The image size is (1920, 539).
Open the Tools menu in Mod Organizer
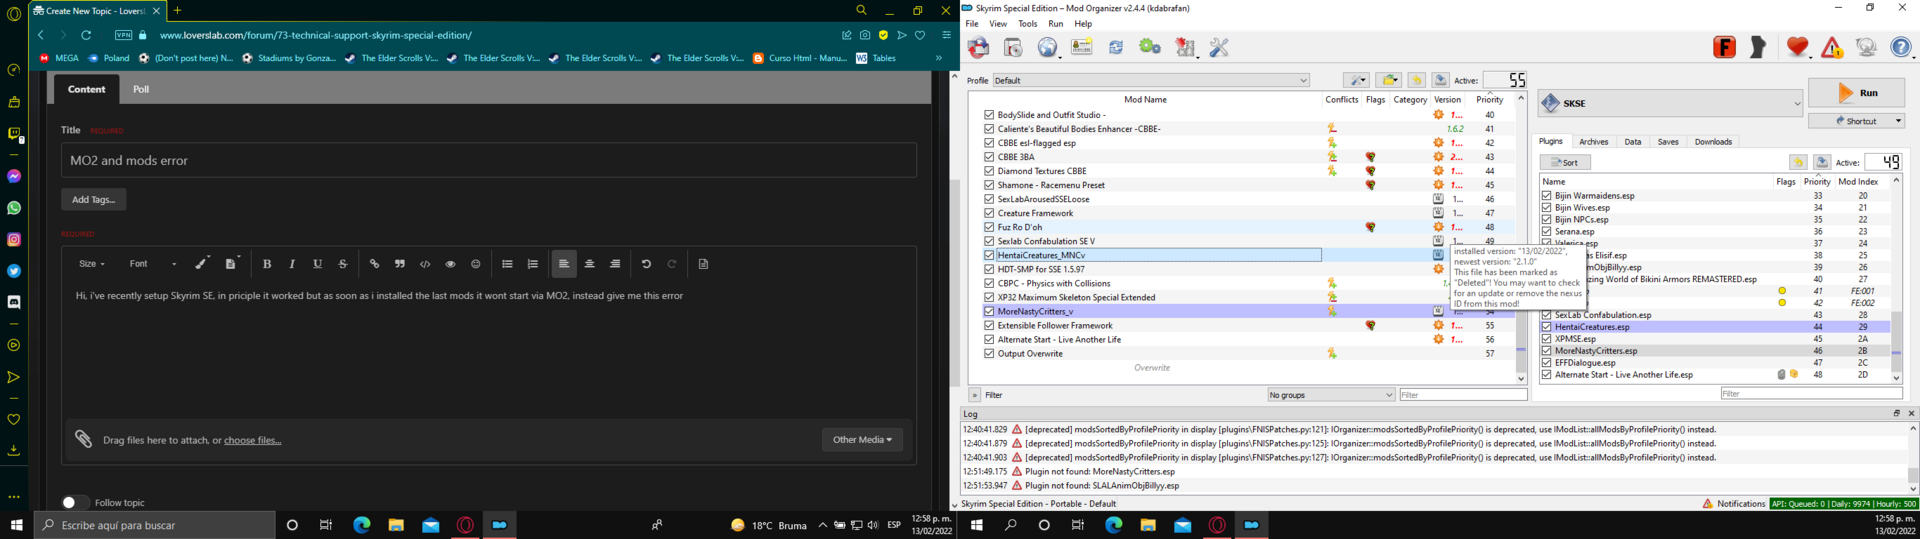[x=1027, y=23]
